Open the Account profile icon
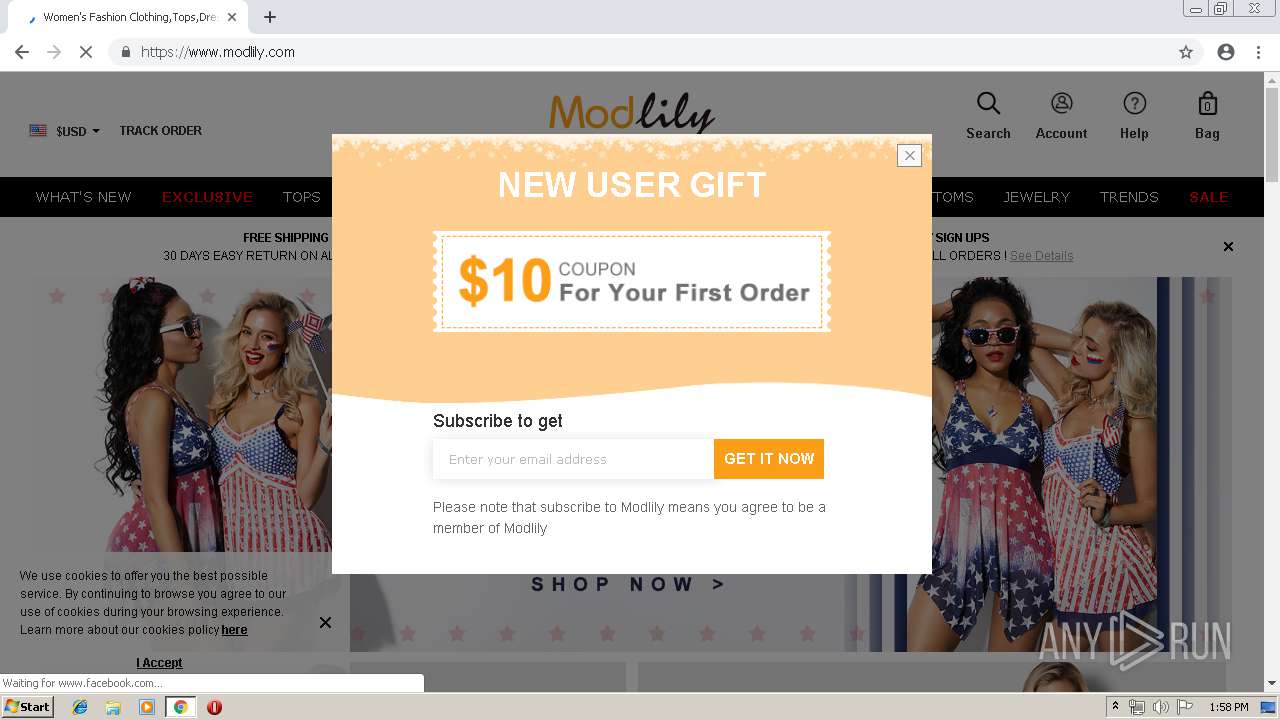1280x720 pixels. pos(1061,103)
